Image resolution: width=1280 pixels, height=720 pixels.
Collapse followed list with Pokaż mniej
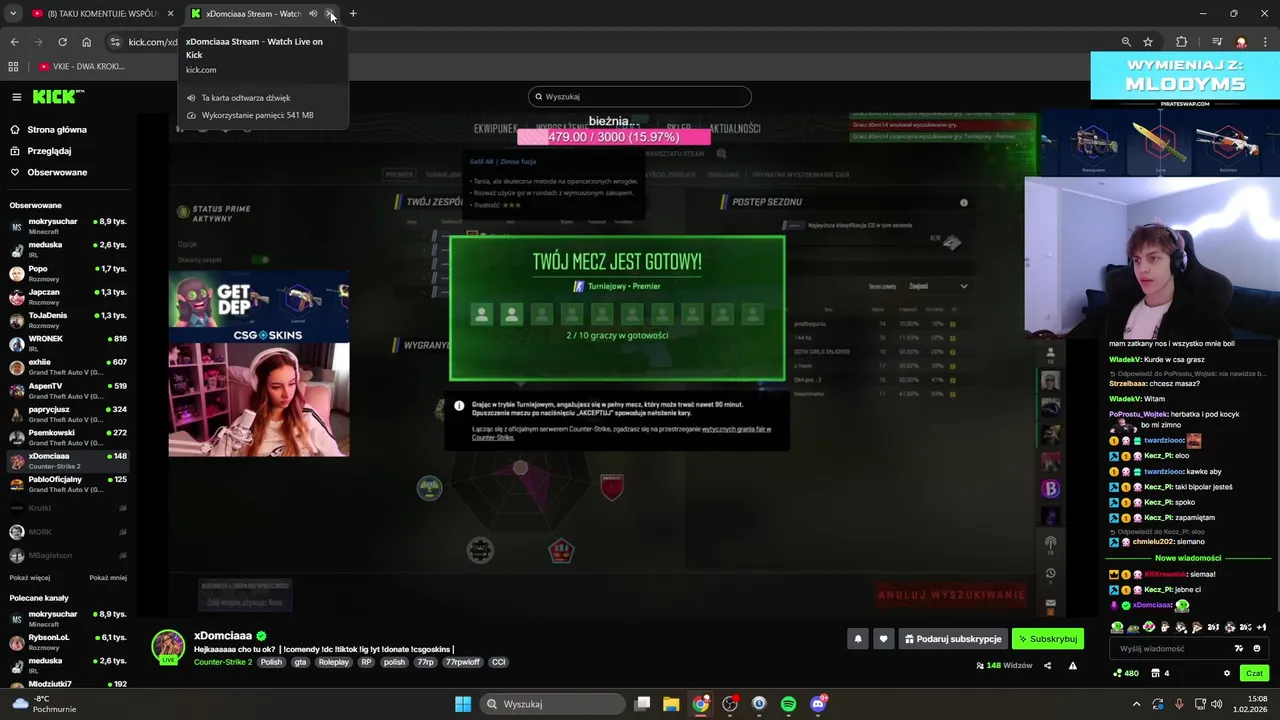[108, 577]
